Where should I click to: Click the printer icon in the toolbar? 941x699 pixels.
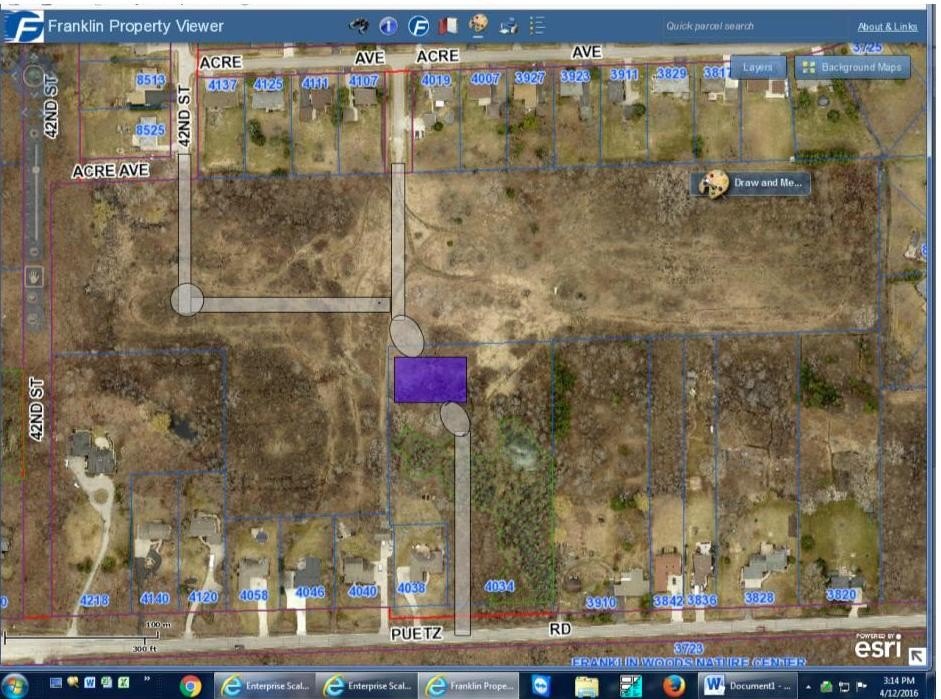(508, 26)
